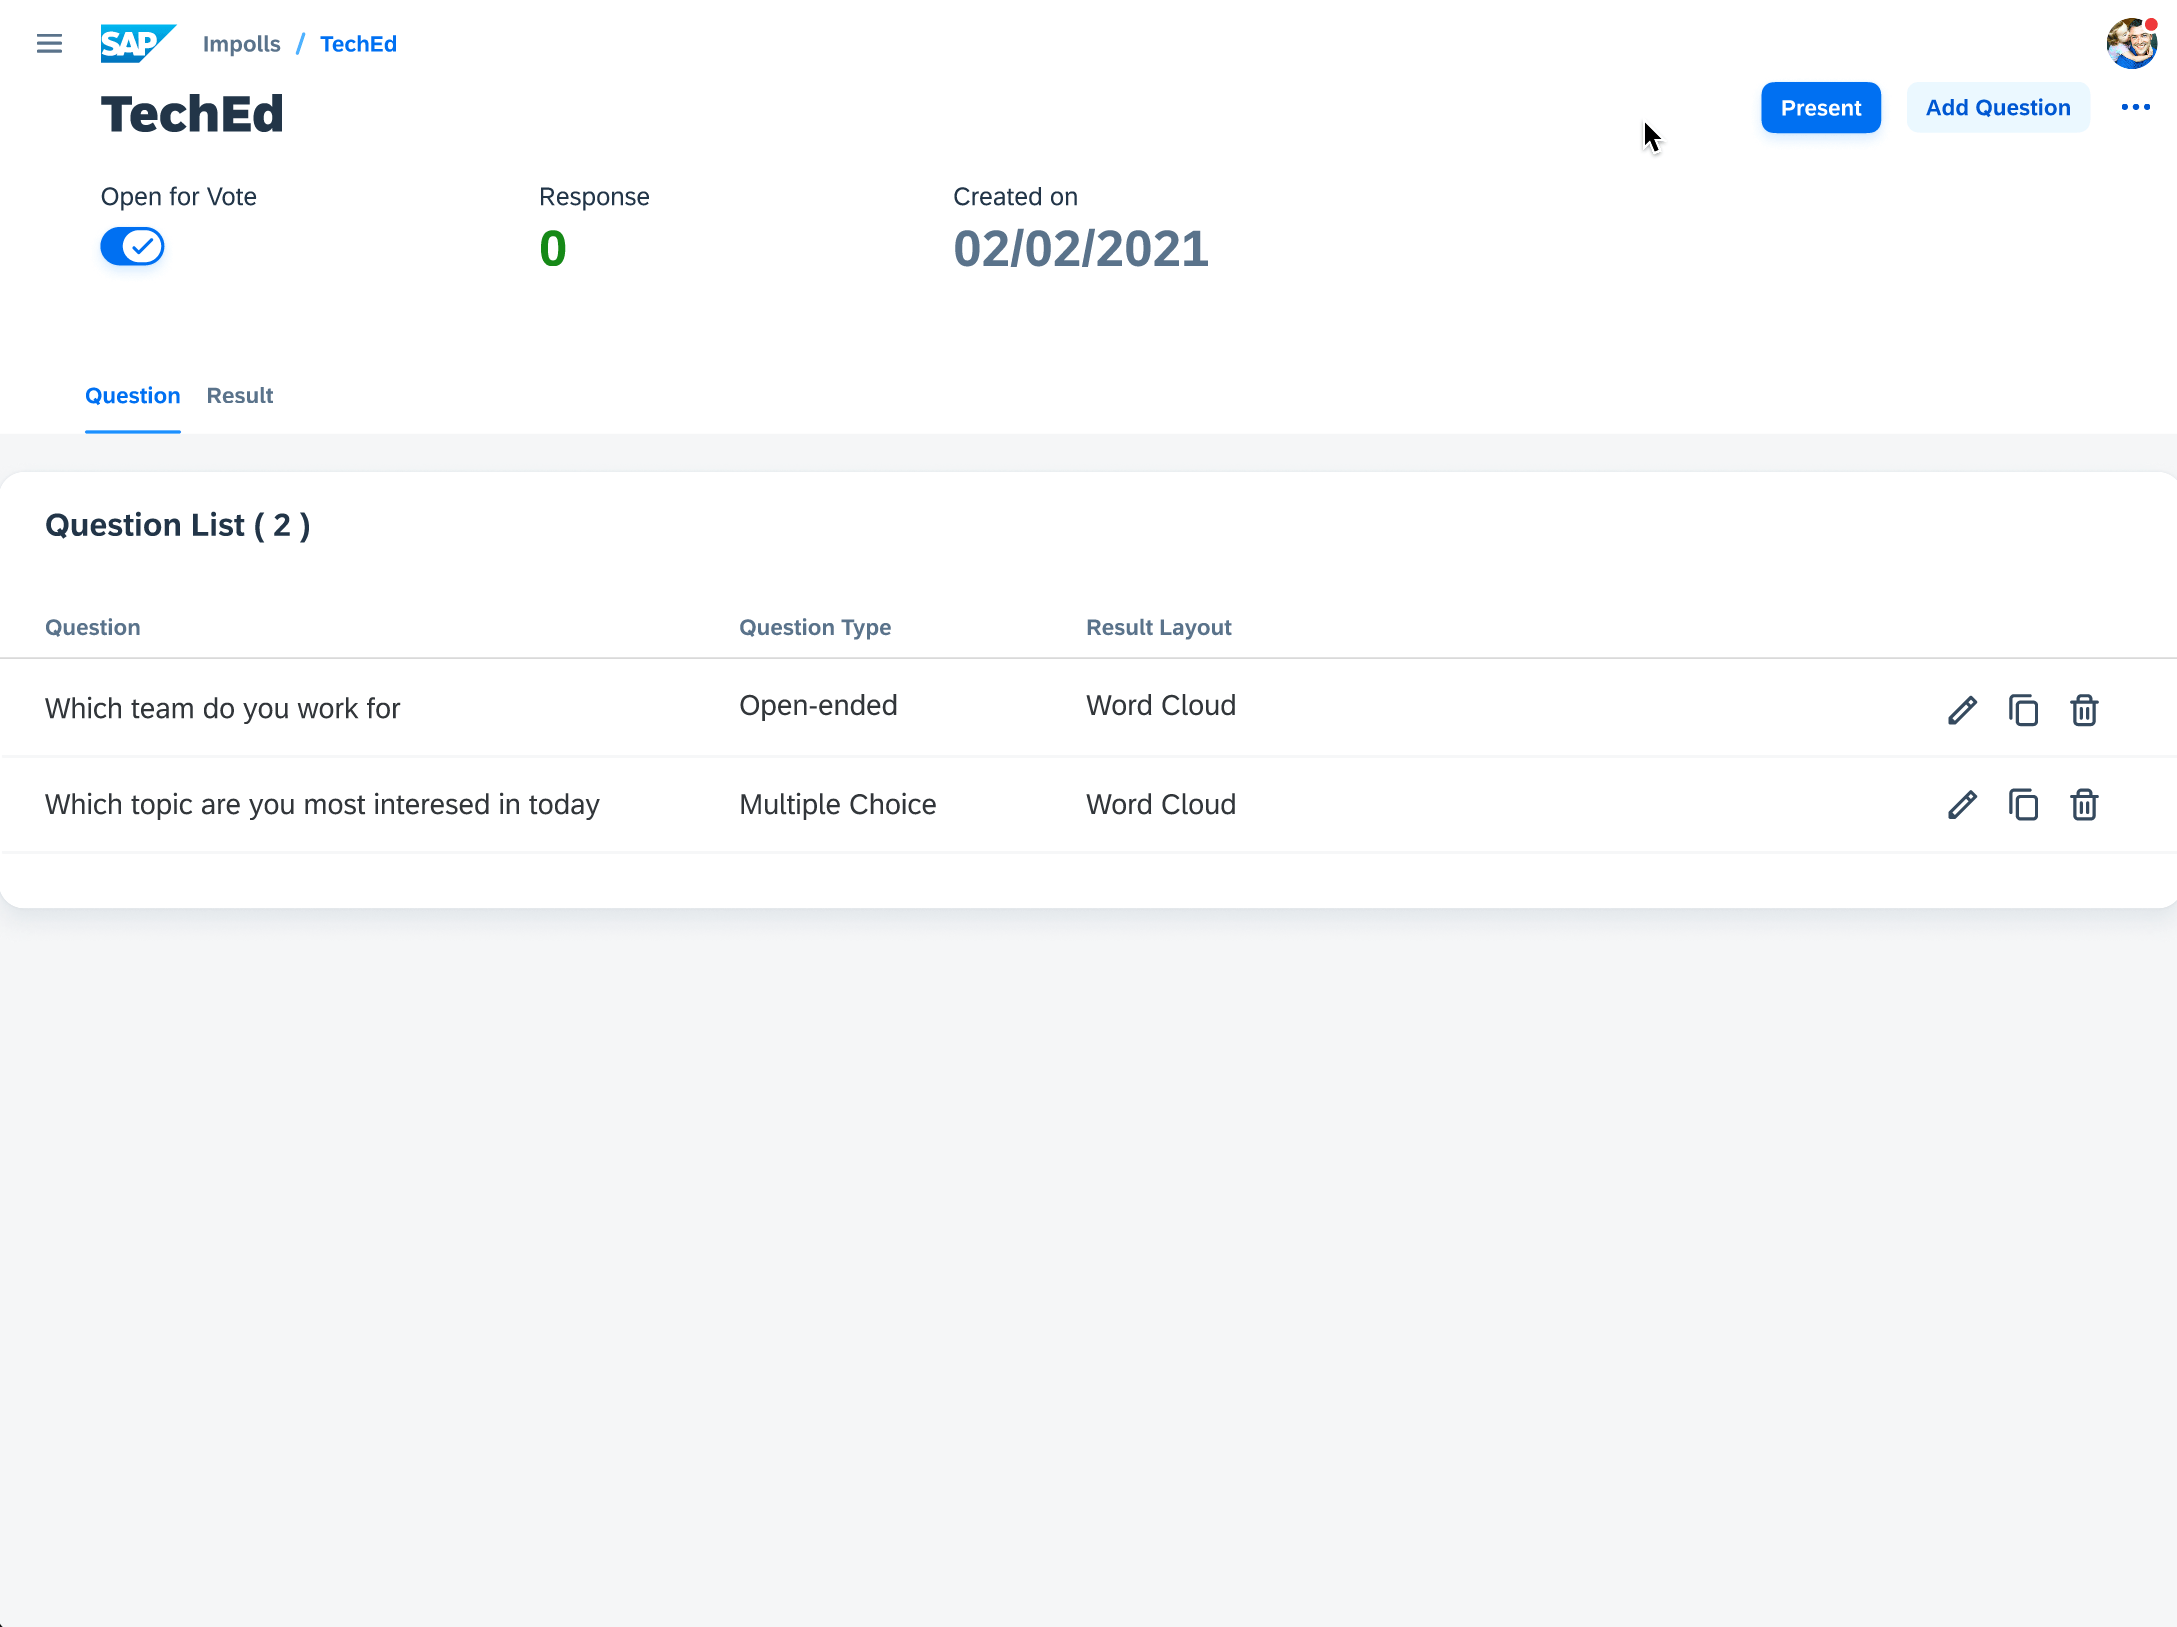
Task: Open the three-dot more options menu
Action: (2135, 107)
